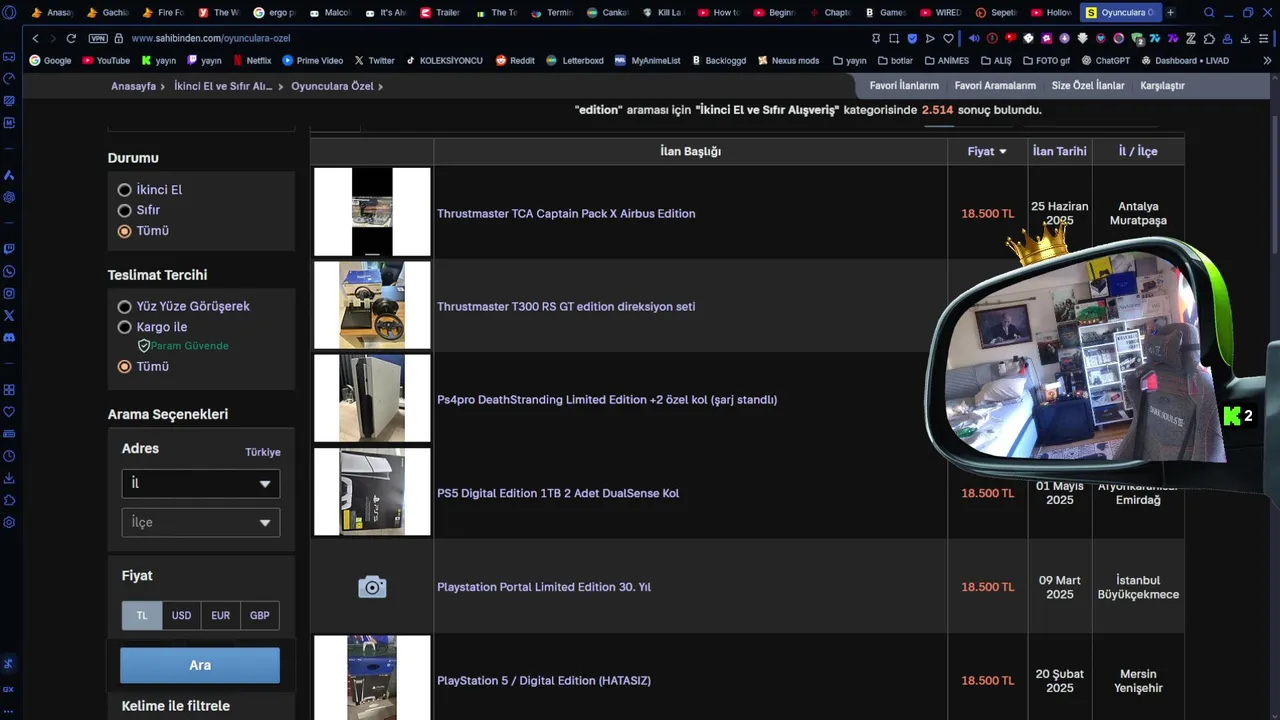The width and height of the screenshot is (1280, 720).
Task: Open PS5 Digital Edition 1TB listing
Action: coord(558,493)
